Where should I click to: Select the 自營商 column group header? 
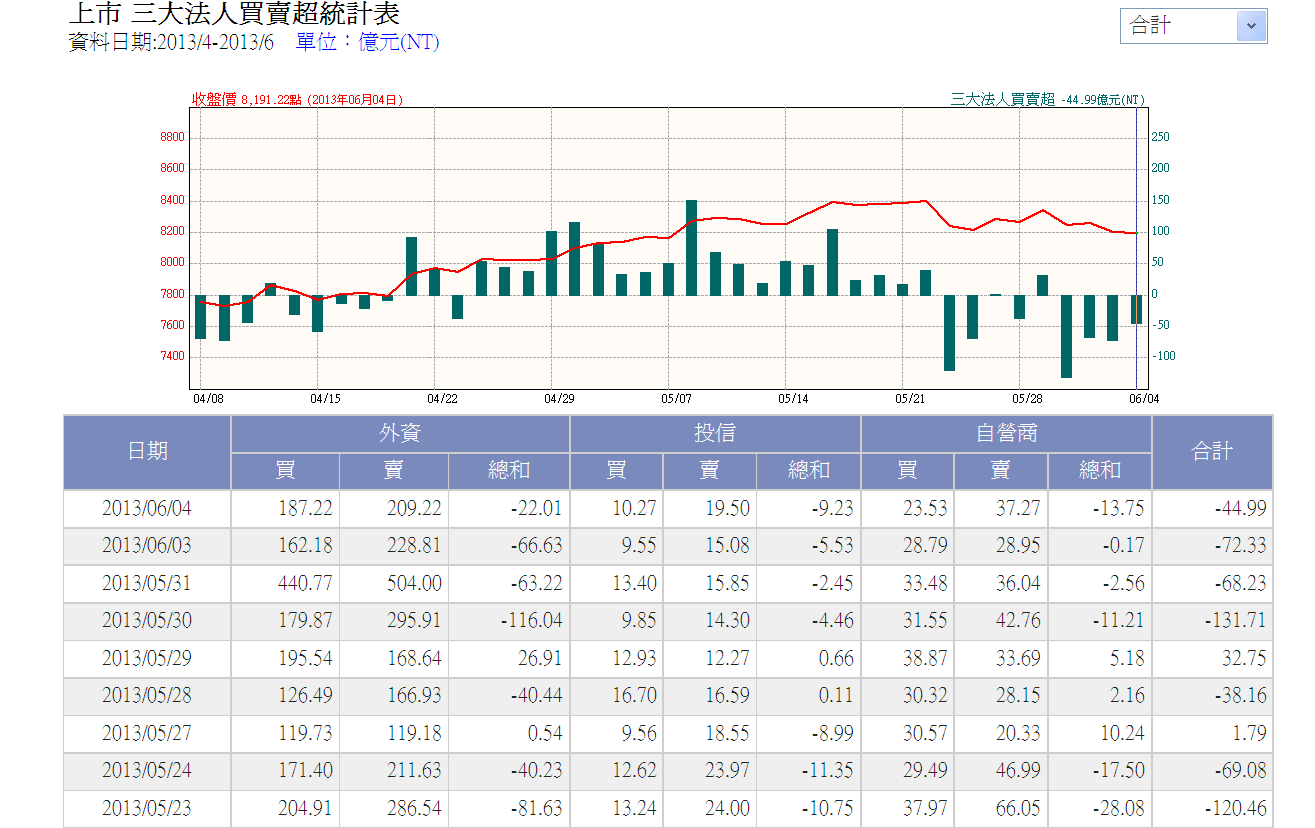(1007, 434)
